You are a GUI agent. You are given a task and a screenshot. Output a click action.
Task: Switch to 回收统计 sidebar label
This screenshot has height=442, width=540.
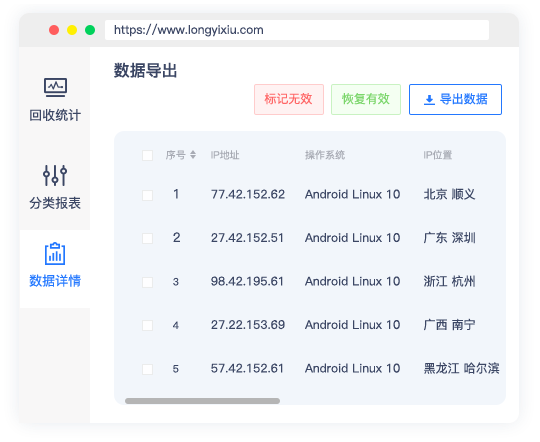tap(55, 115)
